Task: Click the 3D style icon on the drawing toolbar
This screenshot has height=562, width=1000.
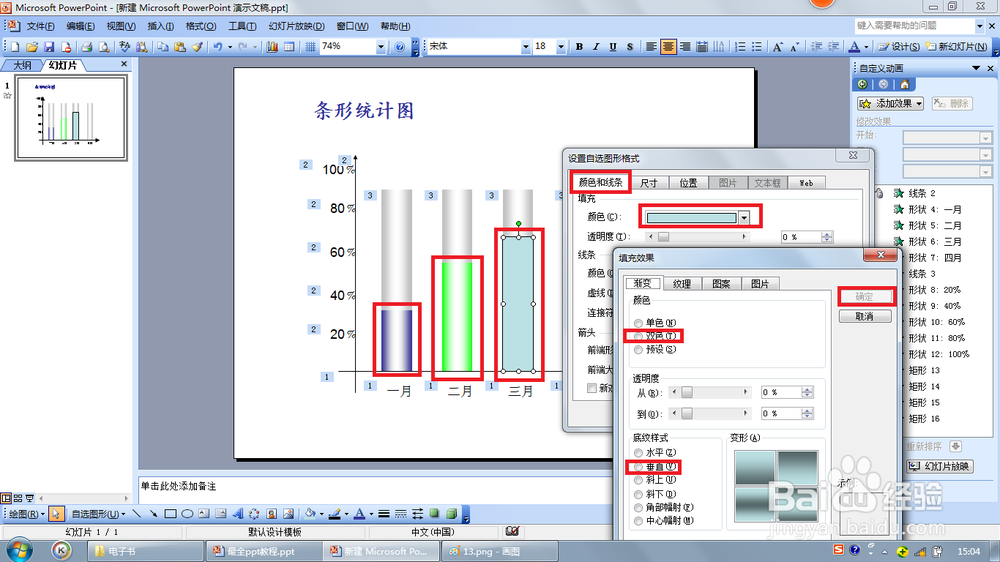Action: point(452,514)
